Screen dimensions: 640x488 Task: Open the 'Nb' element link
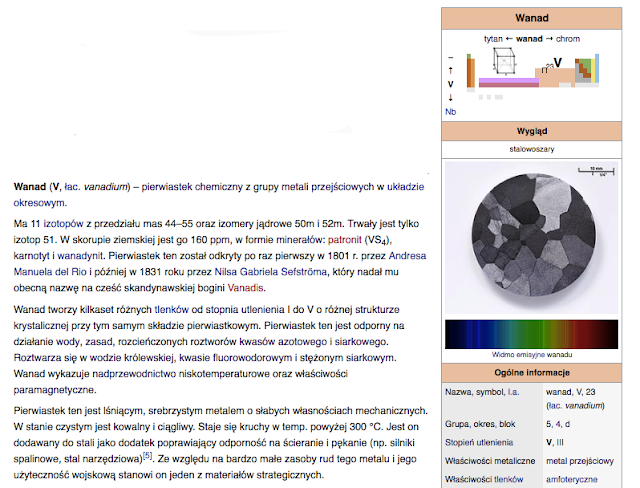point(450,112)
